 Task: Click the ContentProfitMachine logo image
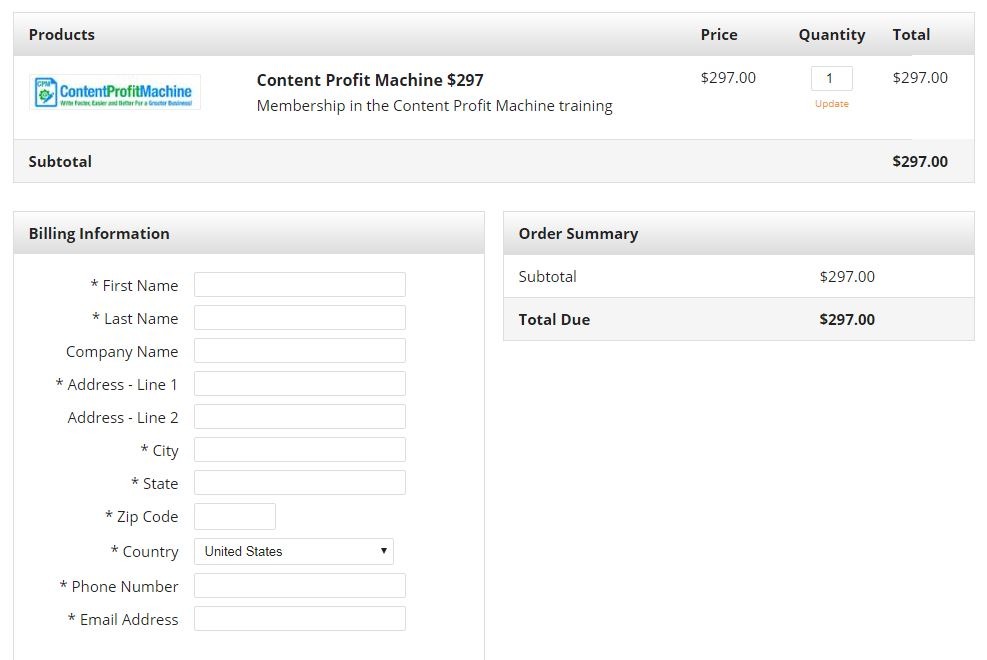pos(115,92)
